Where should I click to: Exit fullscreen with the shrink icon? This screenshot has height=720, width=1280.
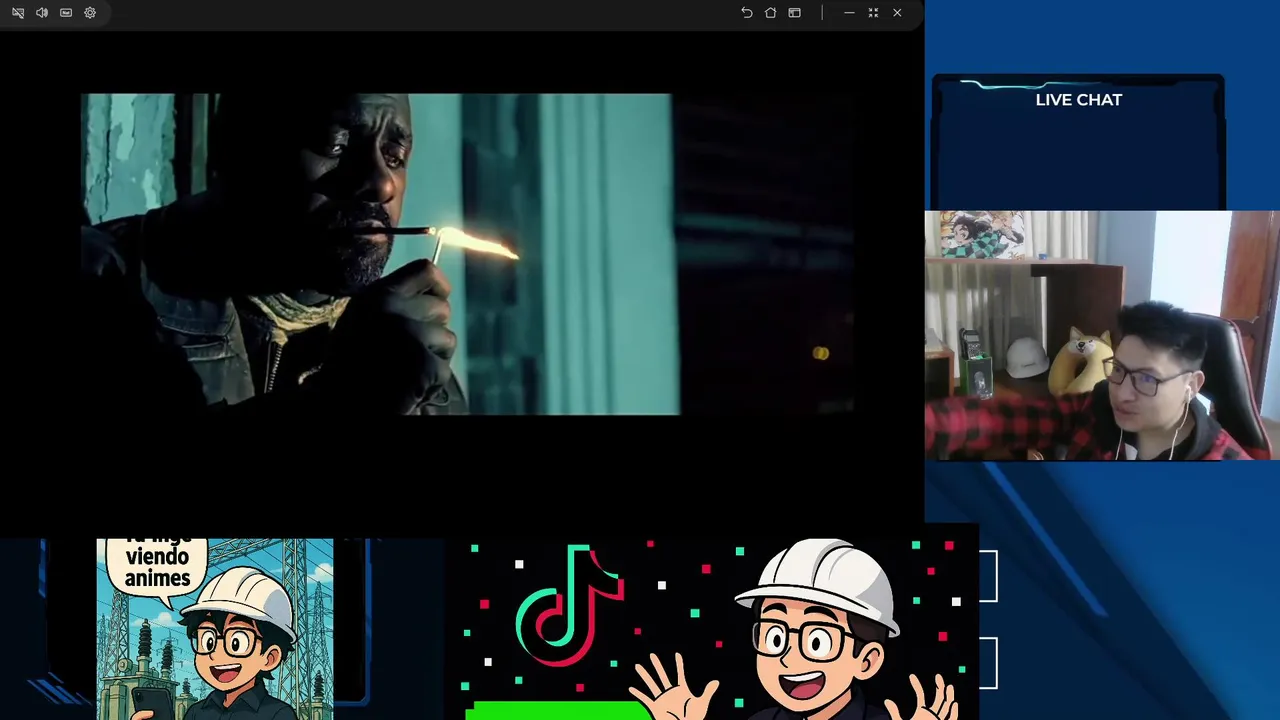pos(873,13)
